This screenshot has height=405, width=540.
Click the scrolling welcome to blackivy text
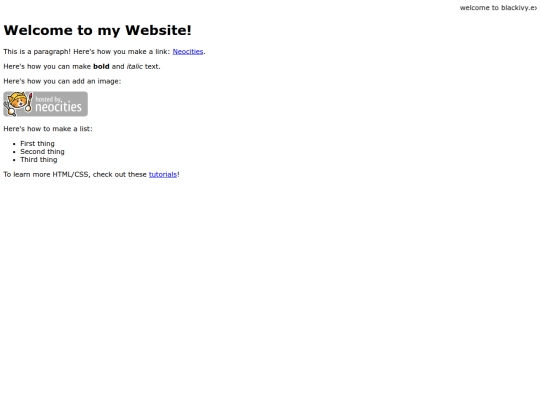[x=499, y=8]
